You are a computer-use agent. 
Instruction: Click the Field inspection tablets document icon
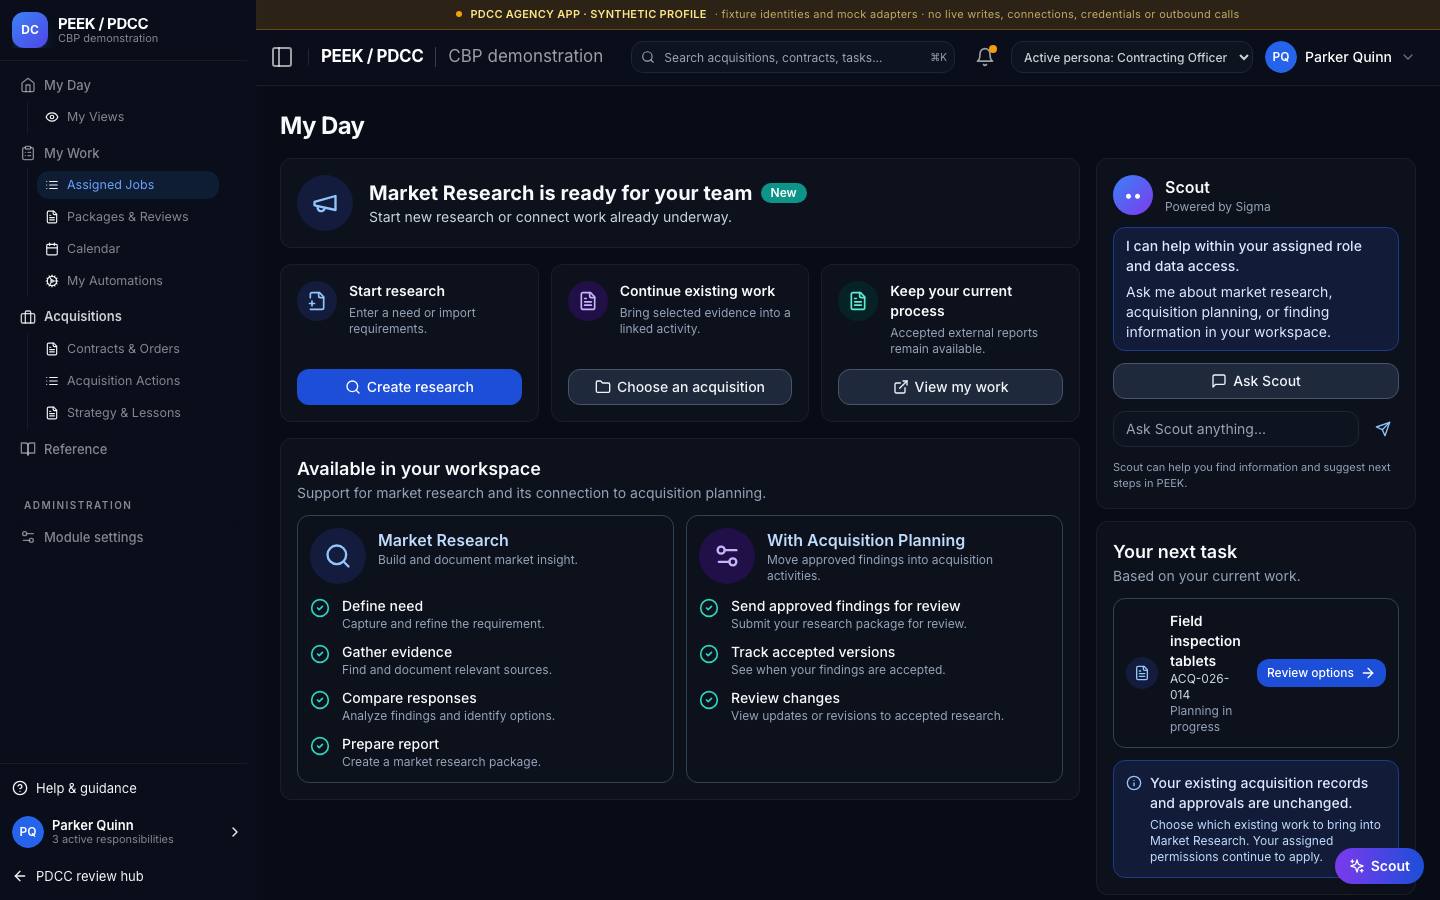point(1142,673)
